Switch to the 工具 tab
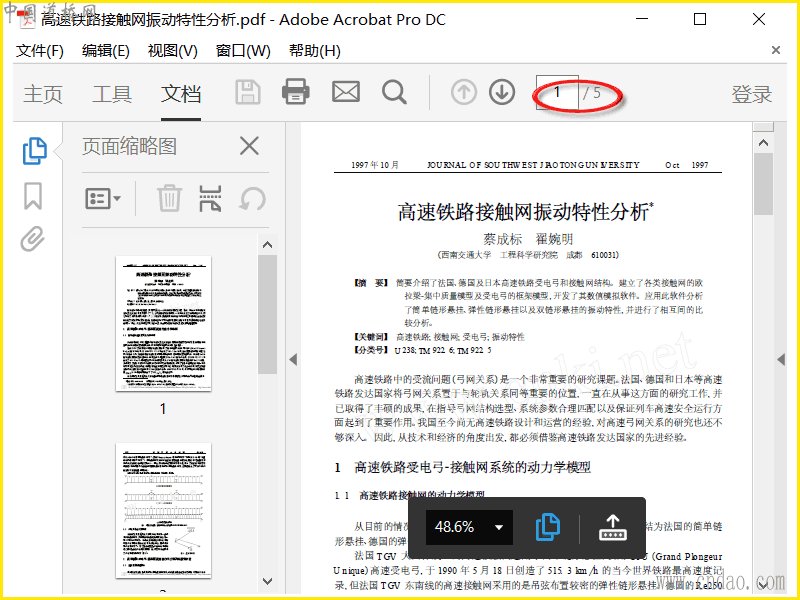Viewport: 800px width, 600px height. point(112,94)
